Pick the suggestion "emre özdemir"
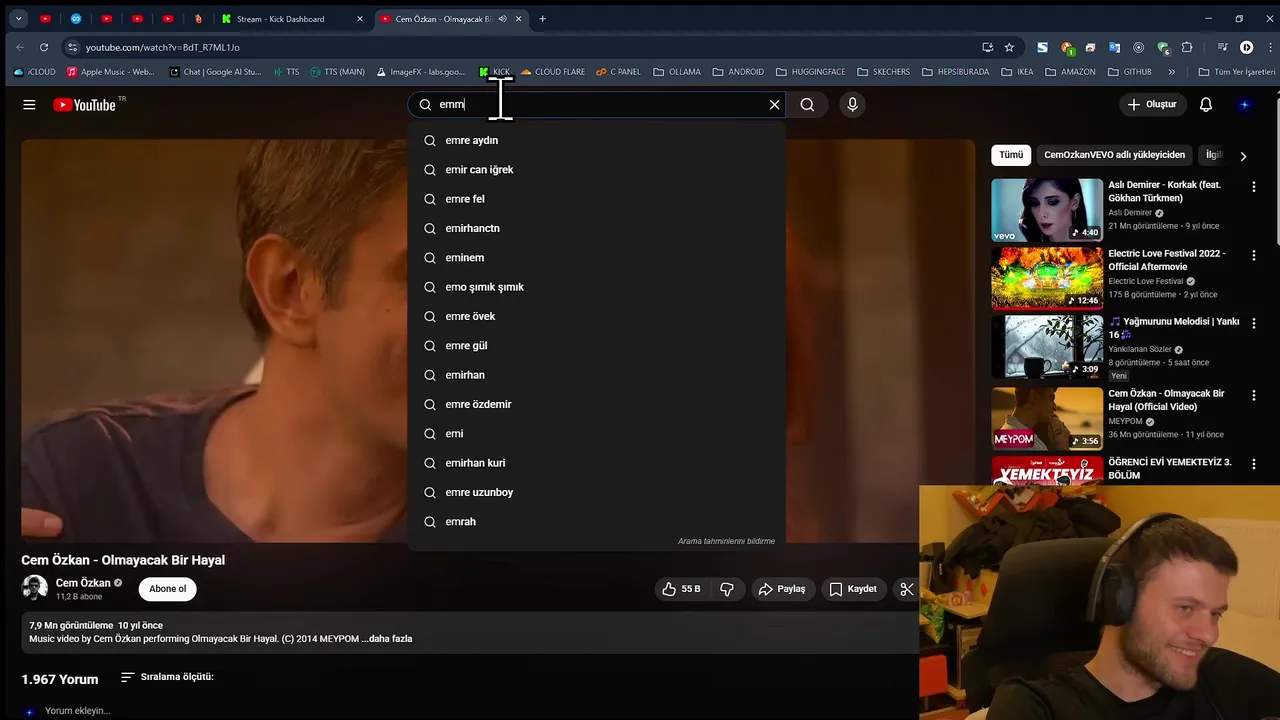This screenshot has height=720, width=1280. (x=596, y=404)
